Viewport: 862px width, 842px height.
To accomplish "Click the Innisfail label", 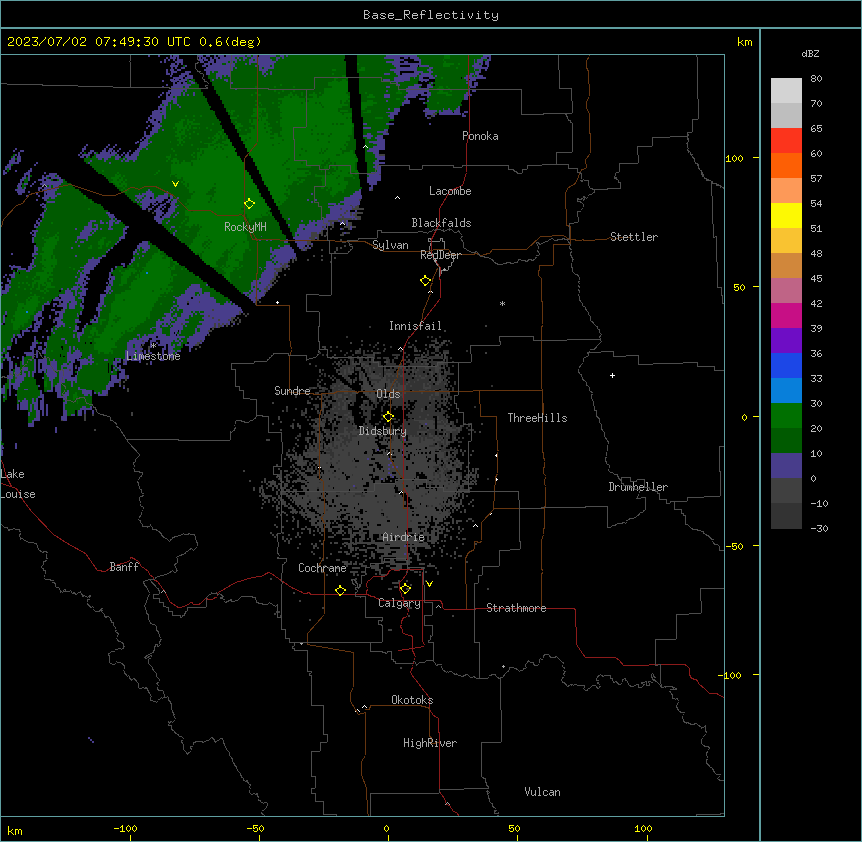I will 416,326.
